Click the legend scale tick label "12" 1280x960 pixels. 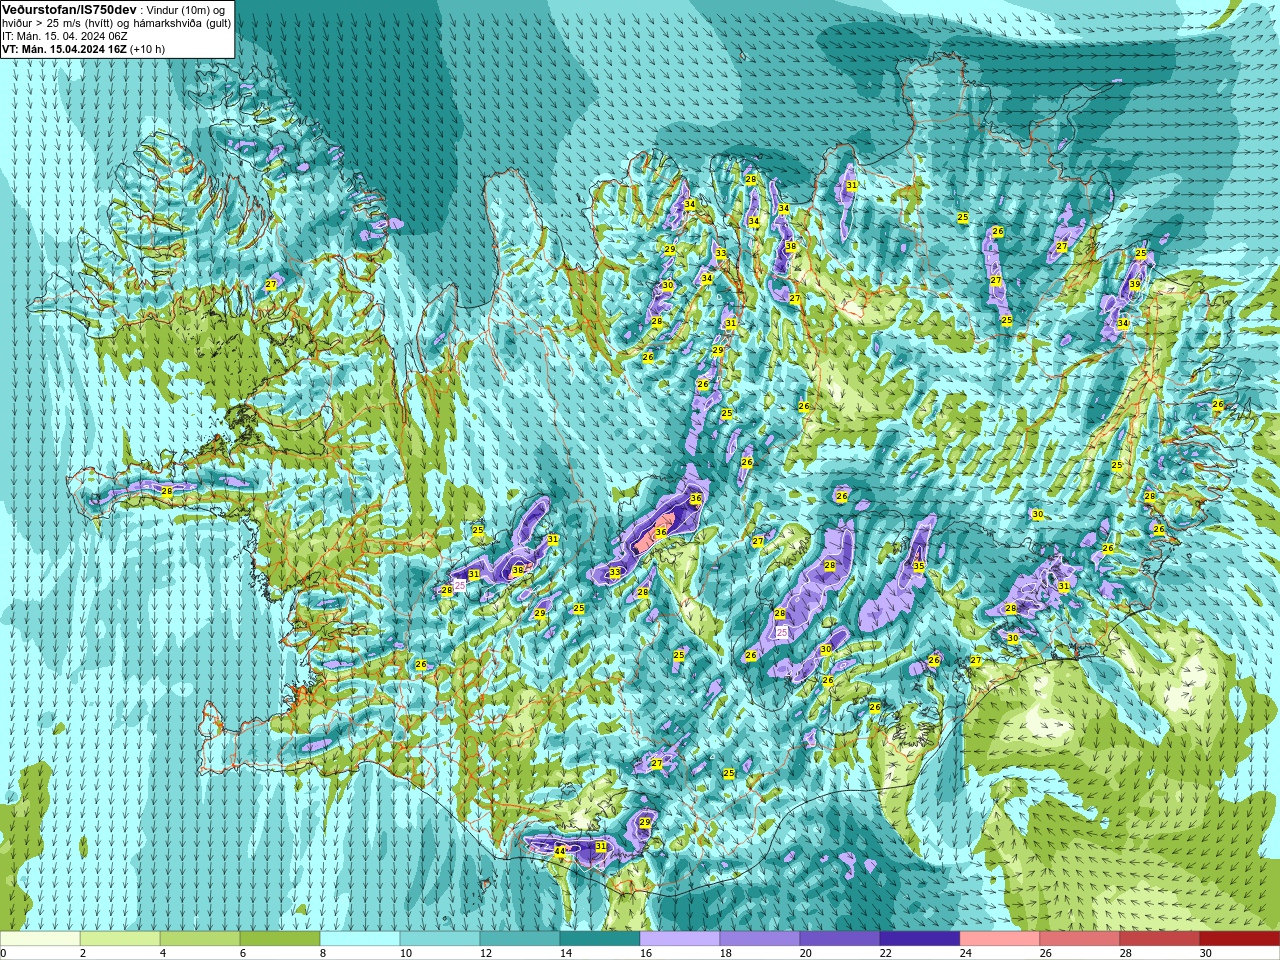click(x=486, y=953)
